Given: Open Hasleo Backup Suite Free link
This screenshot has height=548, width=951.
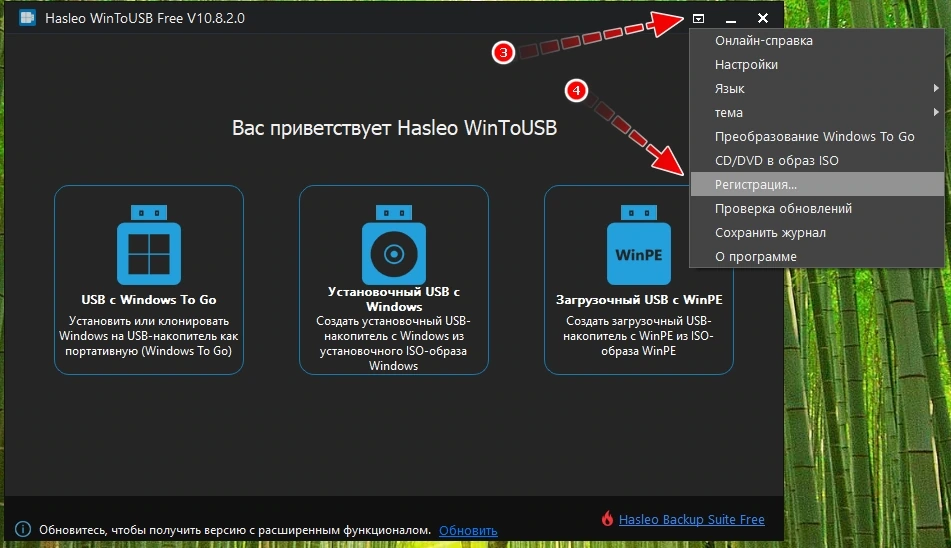Looking at the screenshot, I should pyautogui.click(x=691, y=520).
